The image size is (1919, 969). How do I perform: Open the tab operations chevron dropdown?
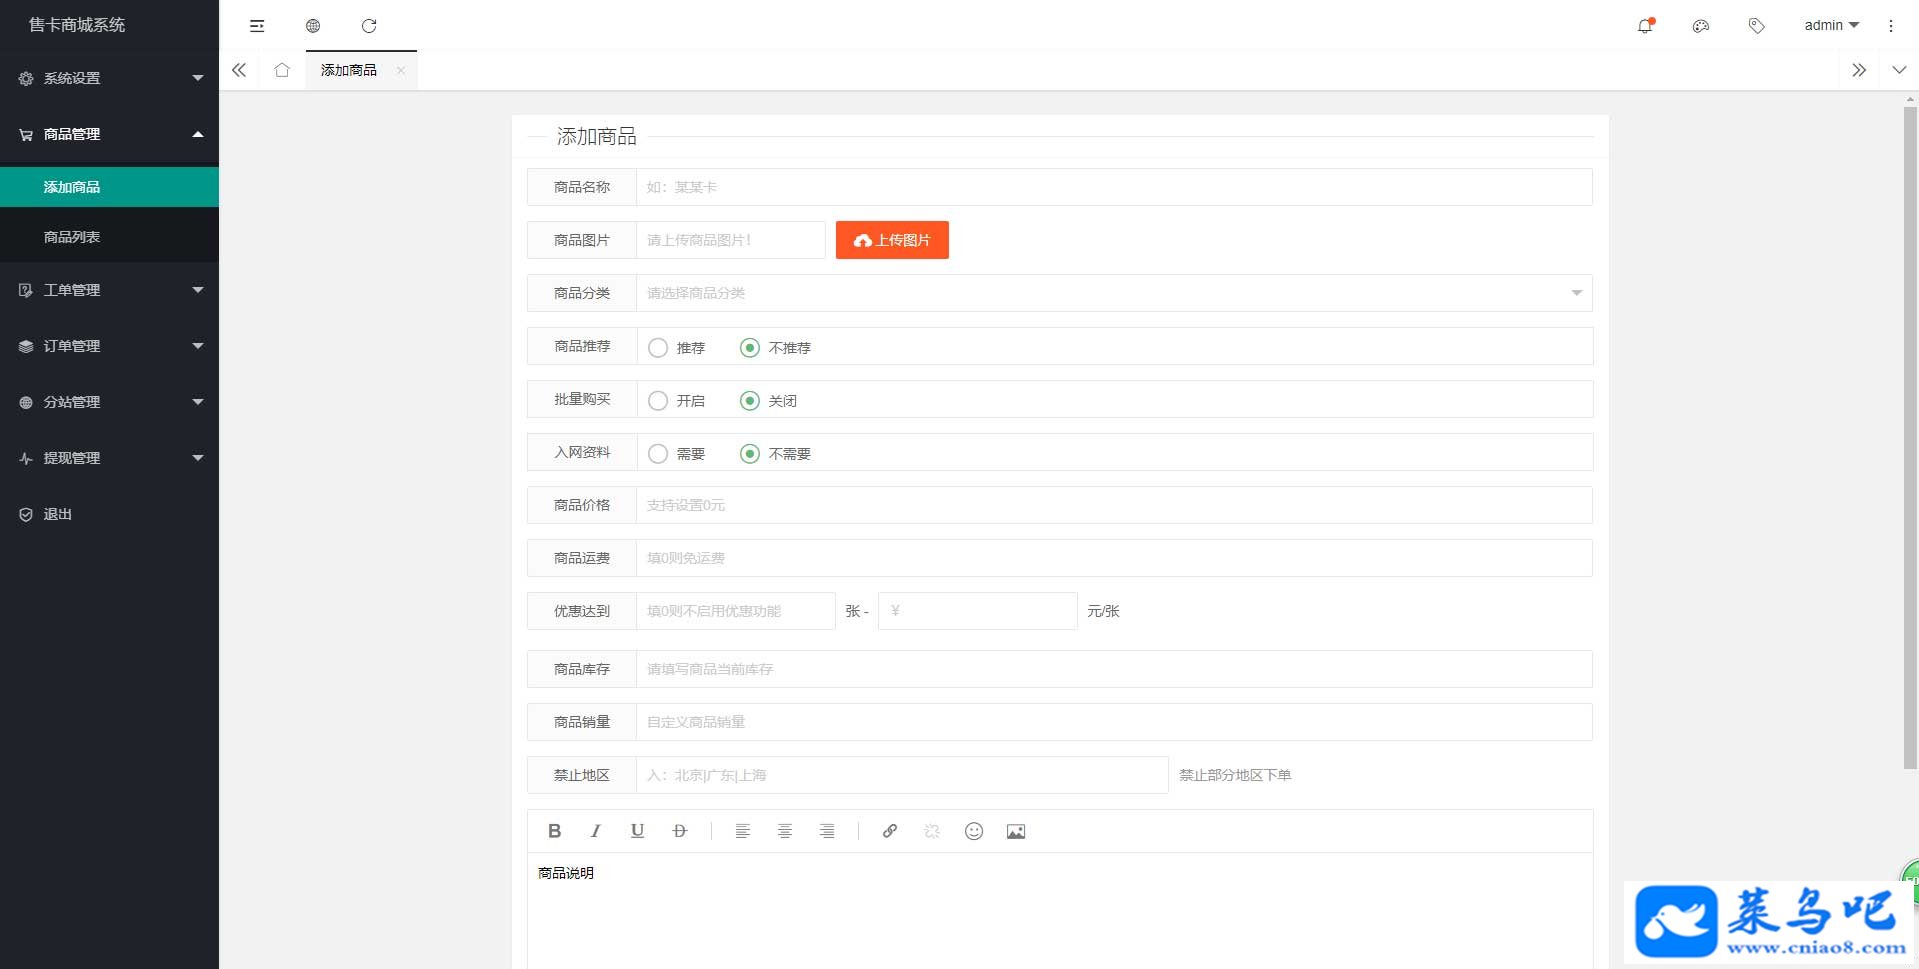point(1899,70)
